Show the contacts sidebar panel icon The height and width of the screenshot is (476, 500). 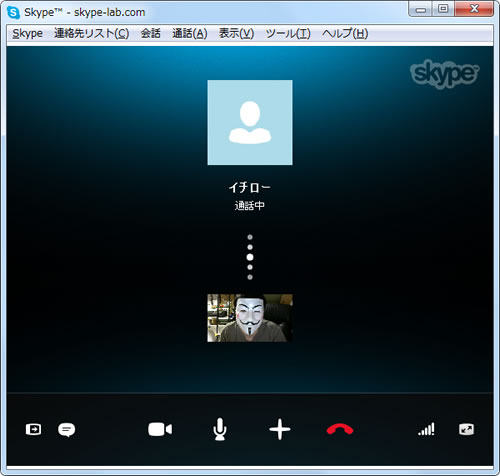(34, 429)
